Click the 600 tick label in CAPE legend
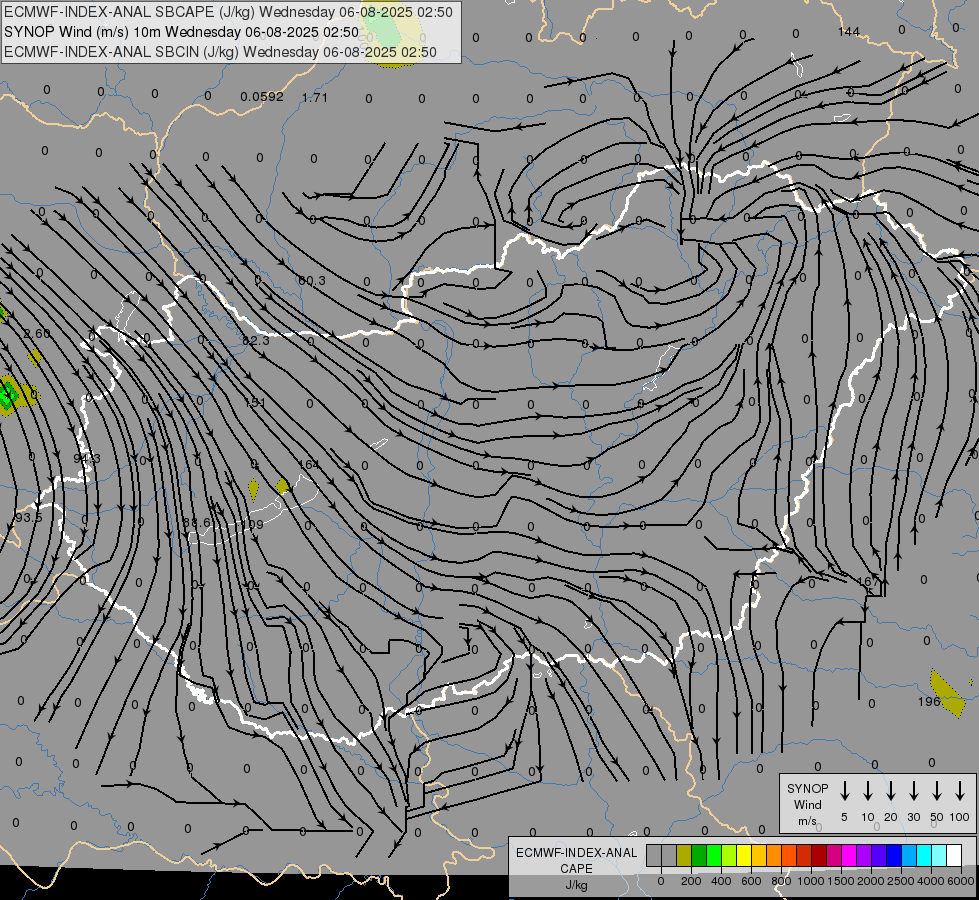Viewport: 979px width, 900px height. [751, 881]
